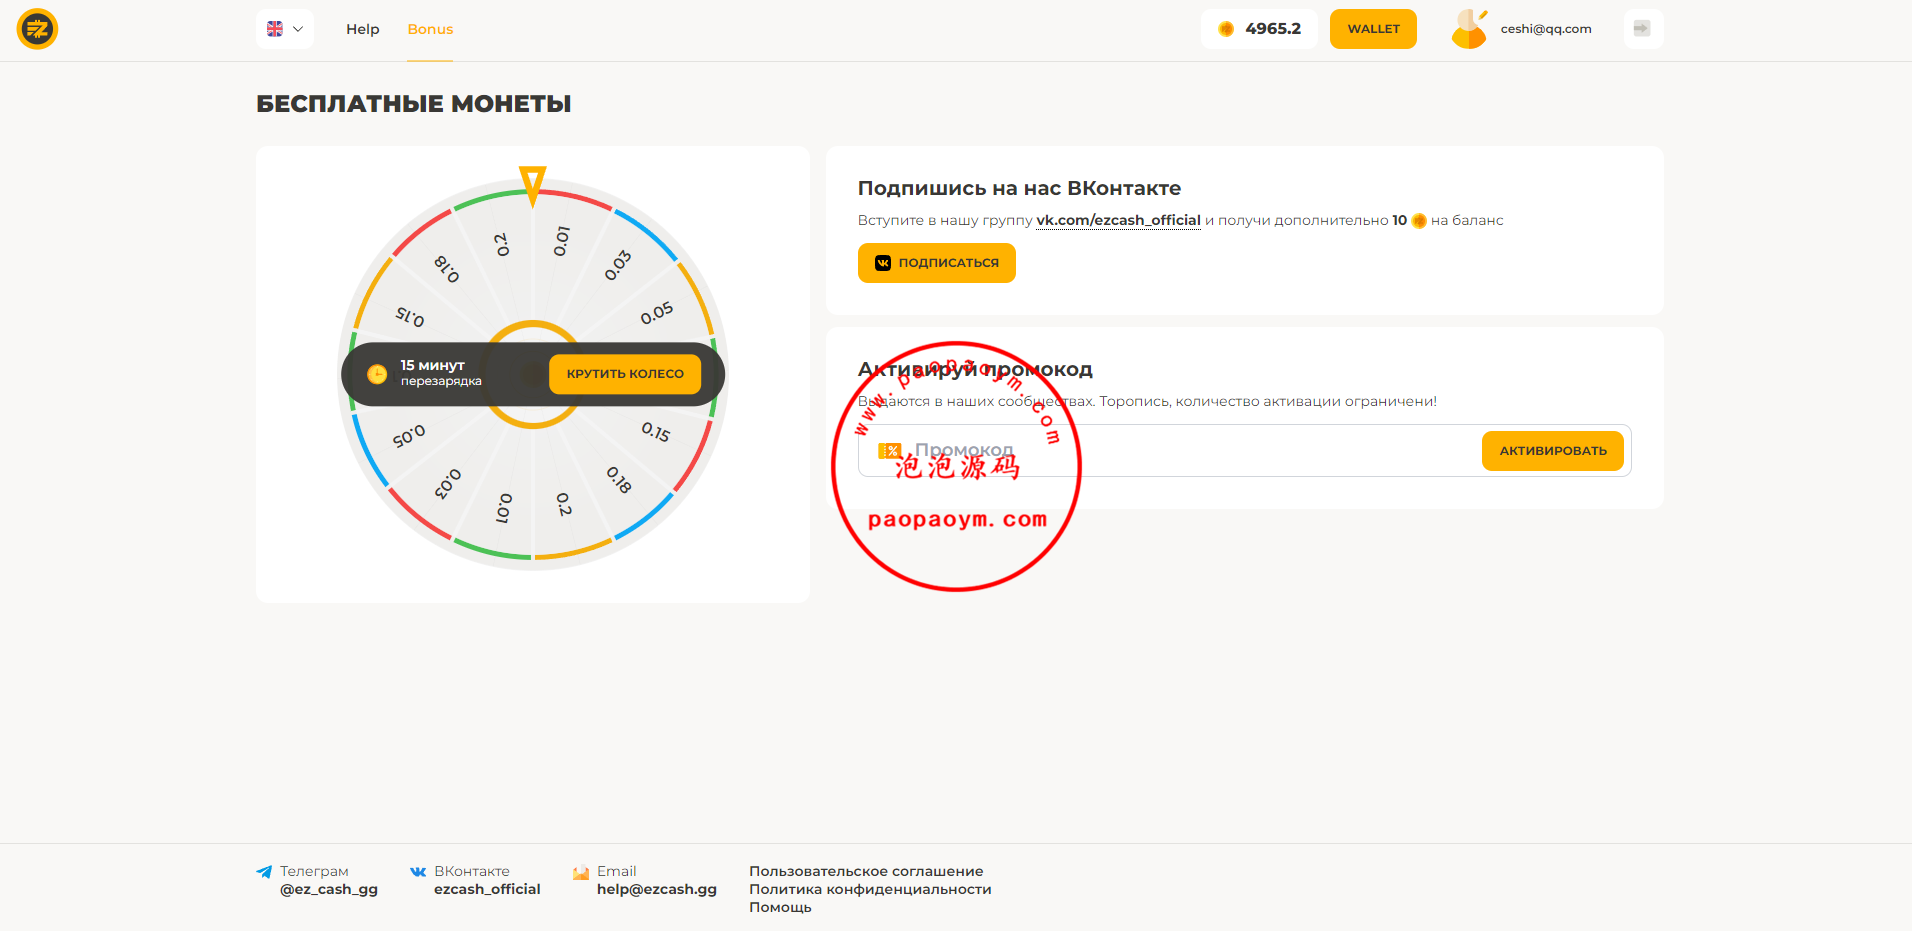Open the Help menu item
Viewport: 1912px width, 931px height.
[x=363, y=29]
